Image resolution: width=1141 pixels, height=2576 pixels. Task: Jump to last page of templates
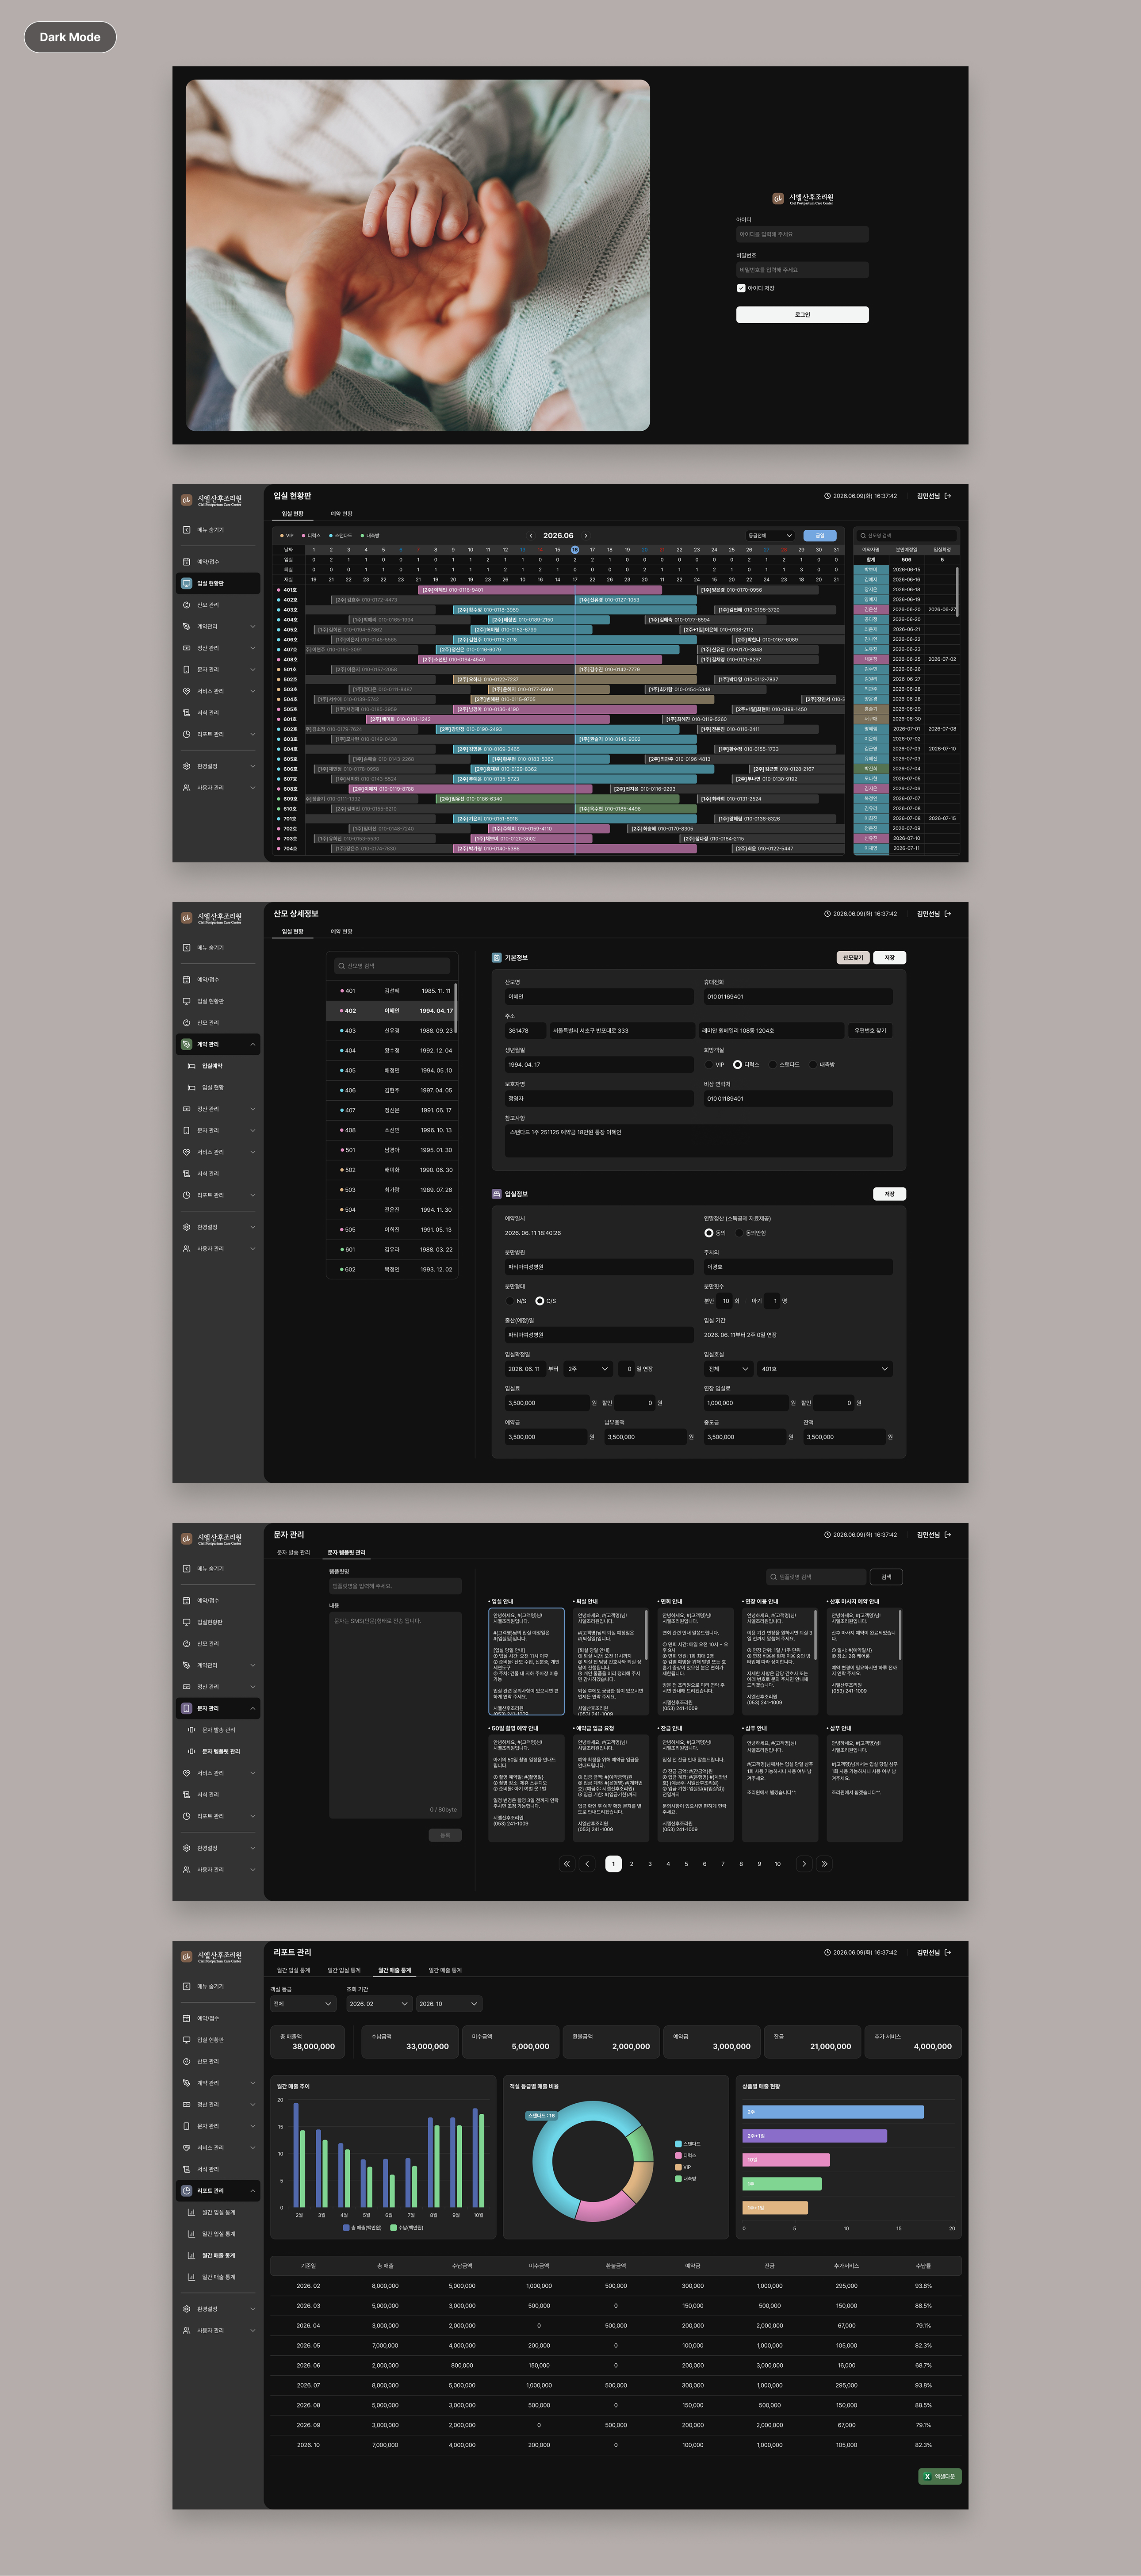[824, 1864]
